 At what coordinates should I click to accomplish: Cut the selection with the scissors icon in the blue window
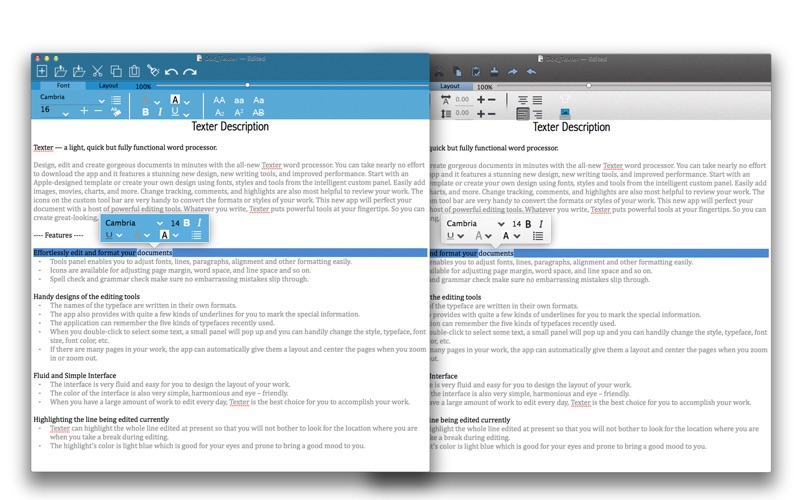[x=97, y=71]
